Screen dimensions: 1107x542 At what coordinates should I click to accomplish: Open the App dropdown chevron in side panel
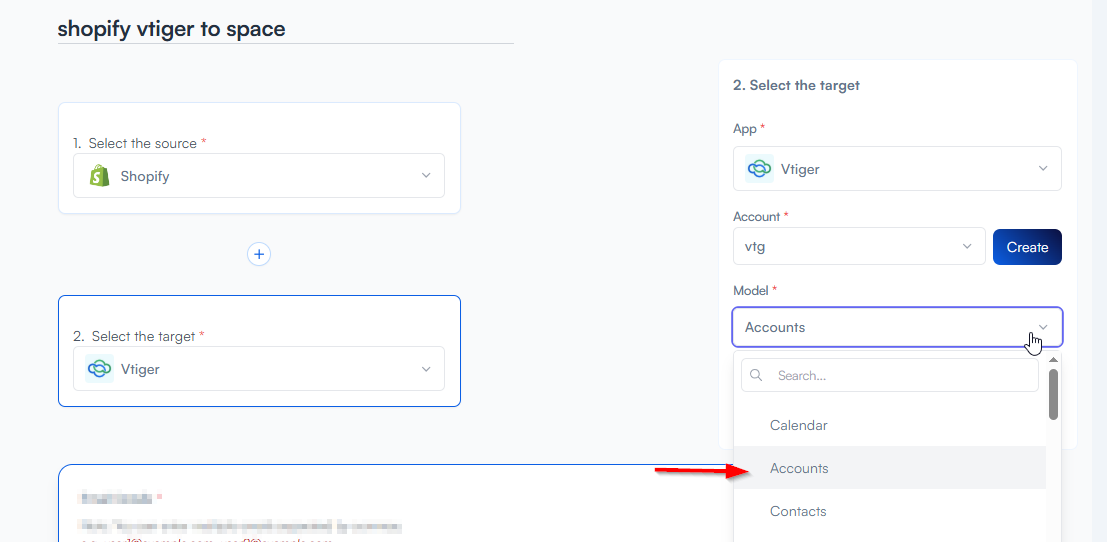tap(1043, 169)
